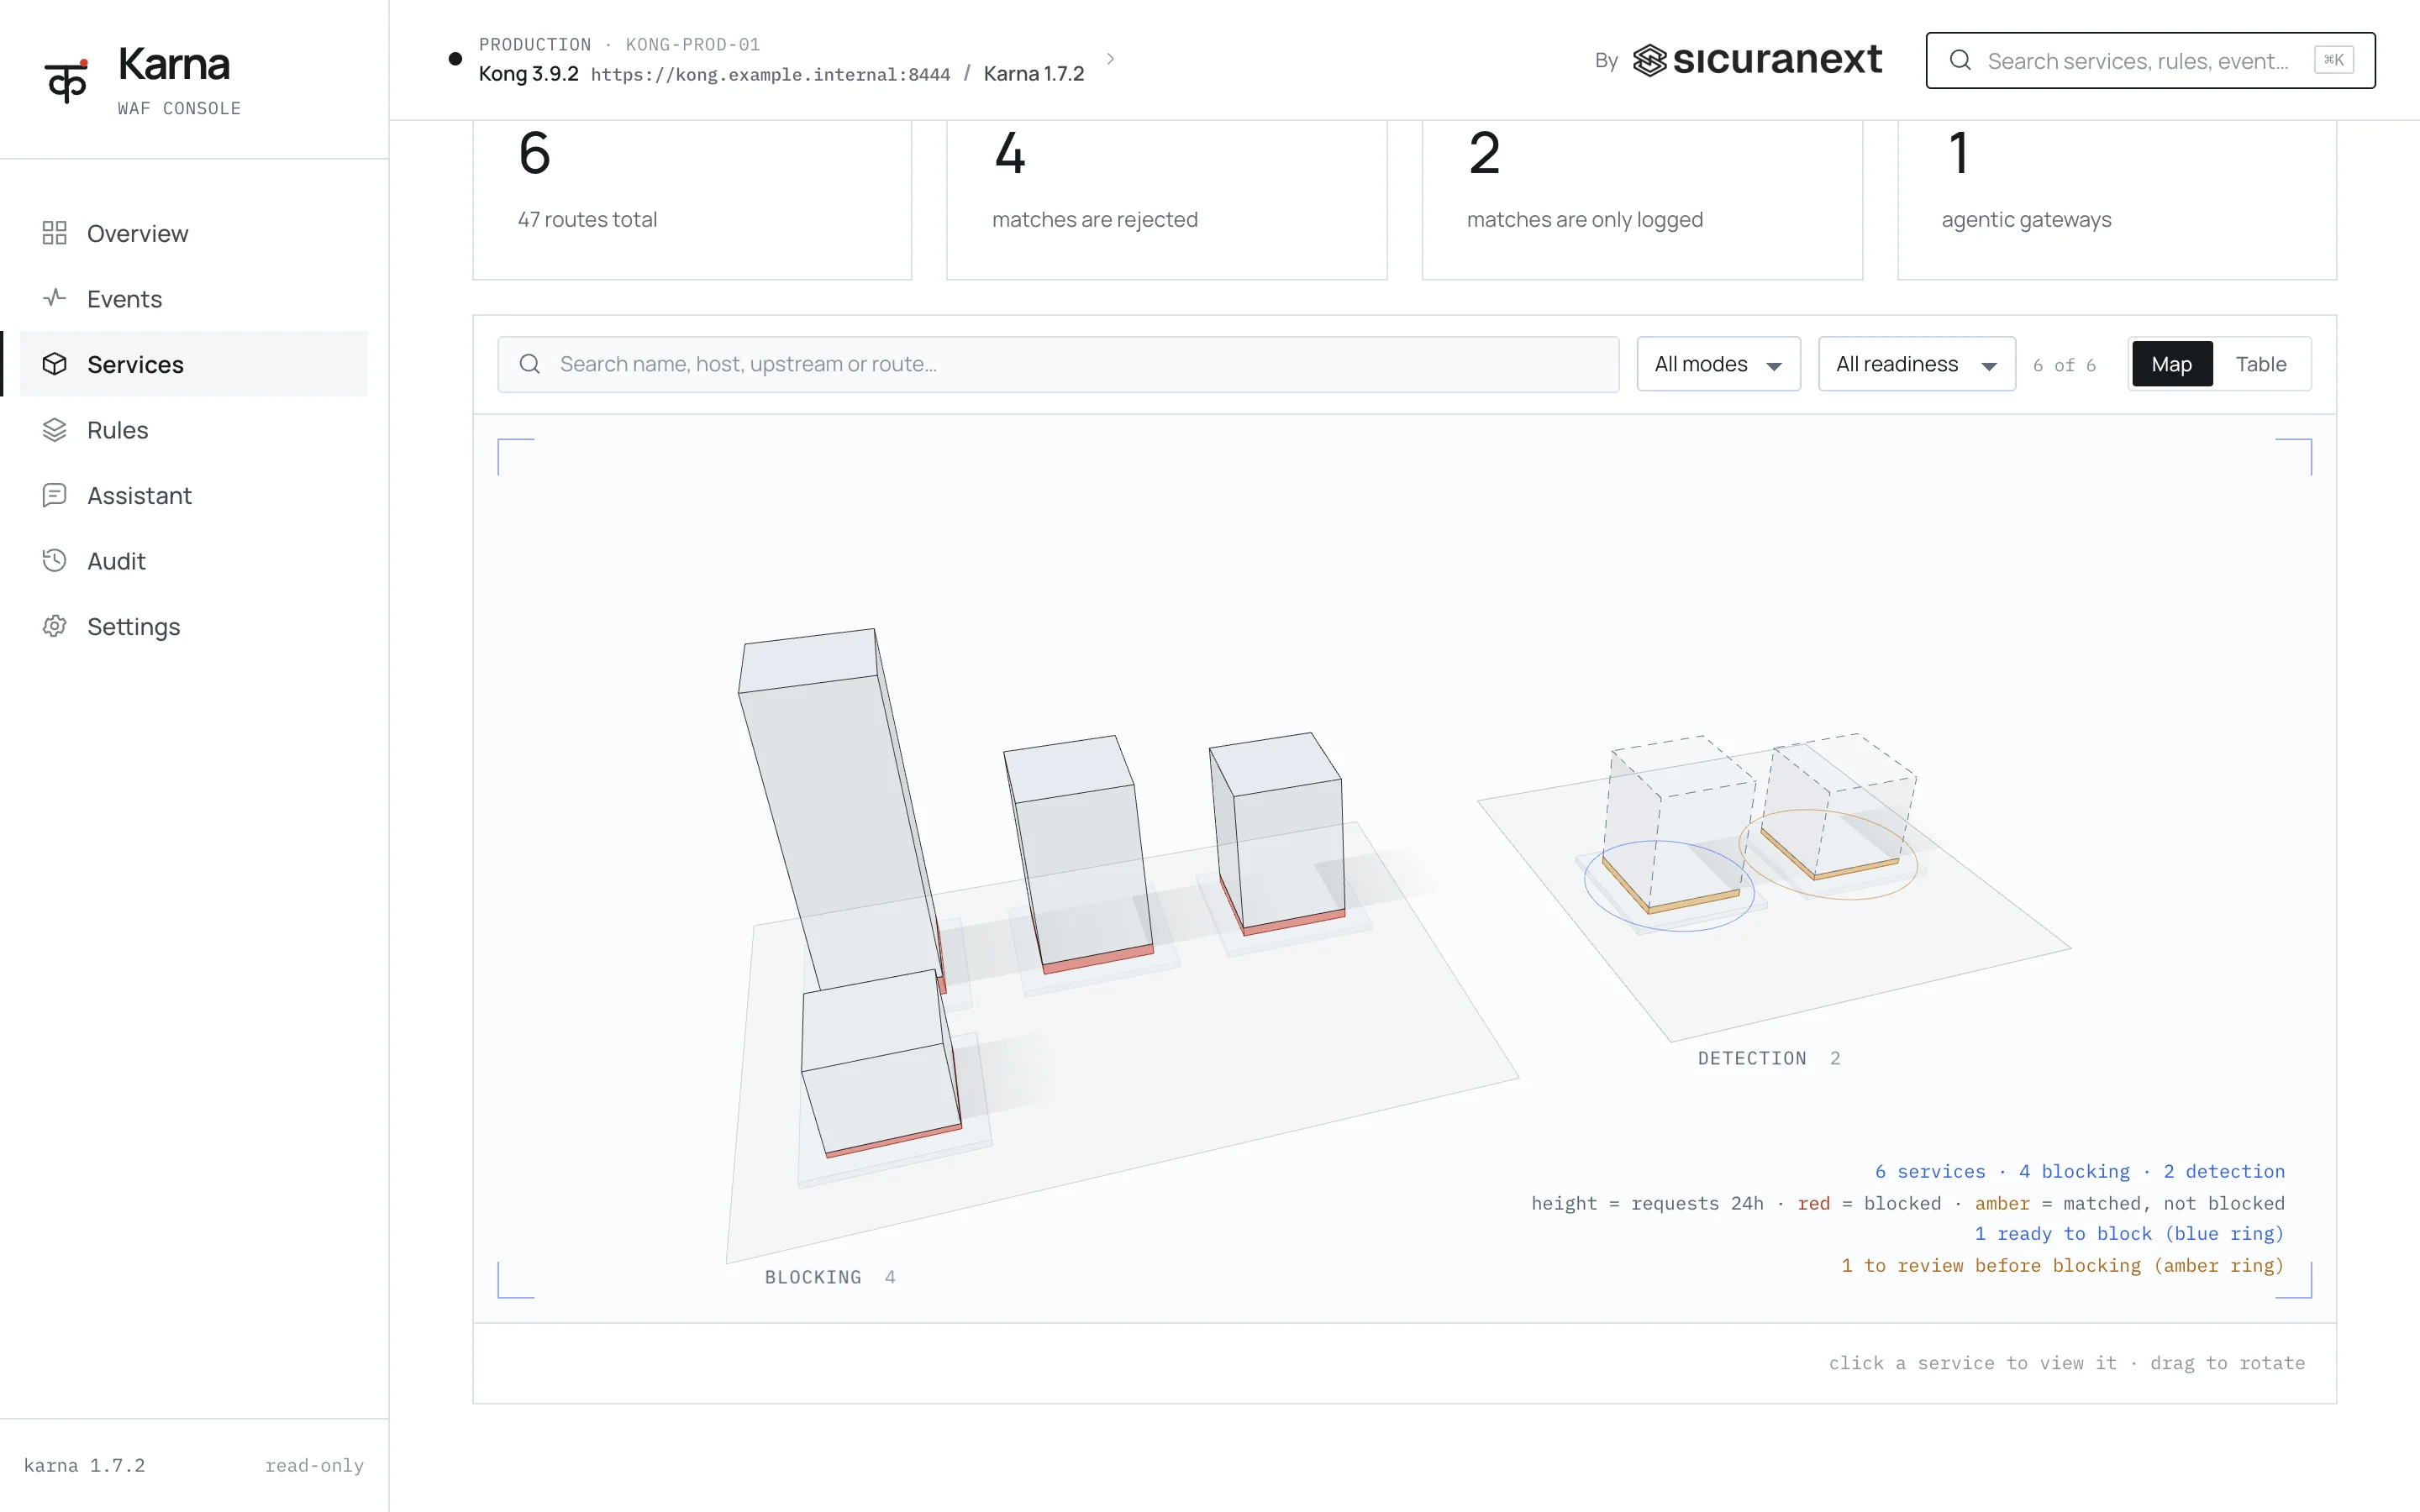The height and width of the screenshot is (1512, 2420).
Task: Click the Settings gear icon
Action: [x=54, y=626]
